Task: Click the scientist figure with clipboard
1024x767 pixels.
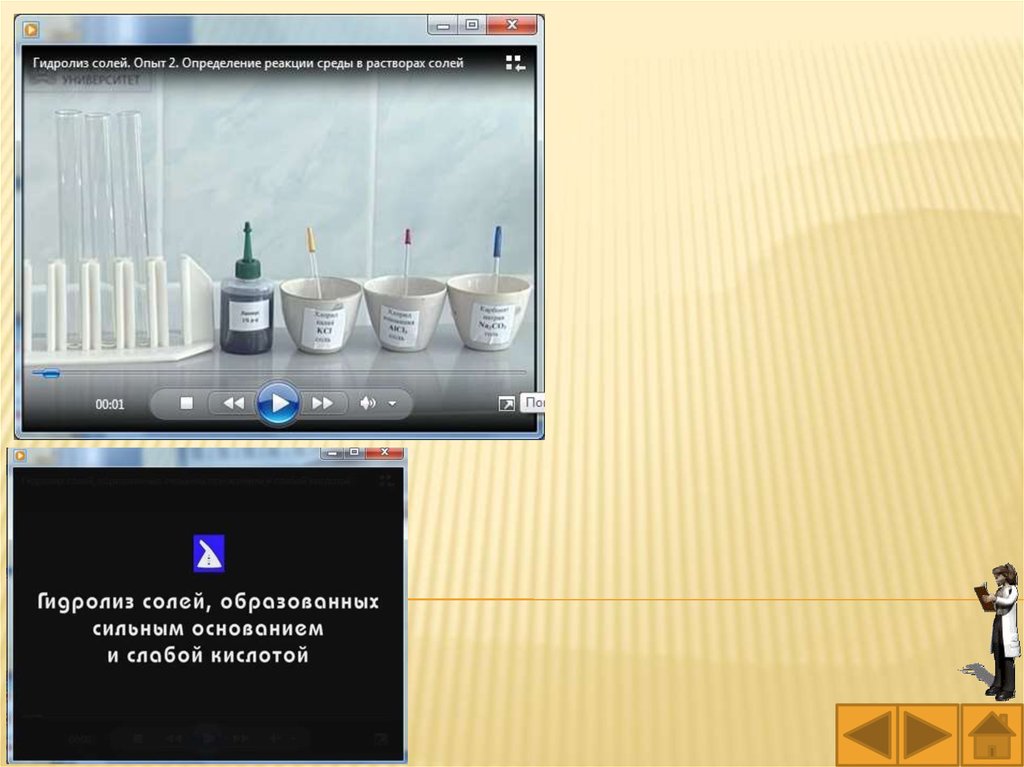Action: coord(997,632)
